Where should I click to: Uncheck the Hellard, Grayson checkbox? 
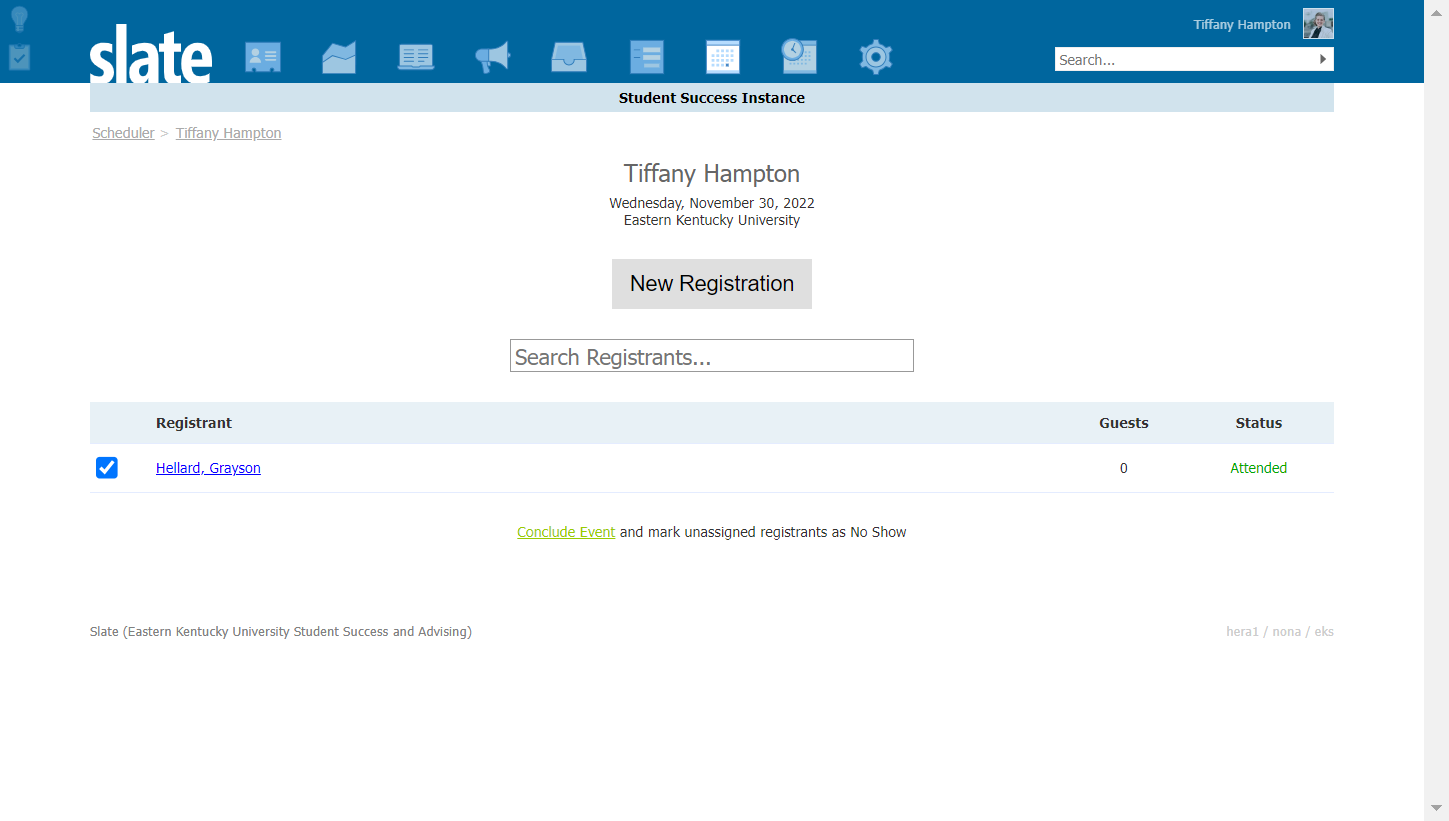[x=107, y=468]
